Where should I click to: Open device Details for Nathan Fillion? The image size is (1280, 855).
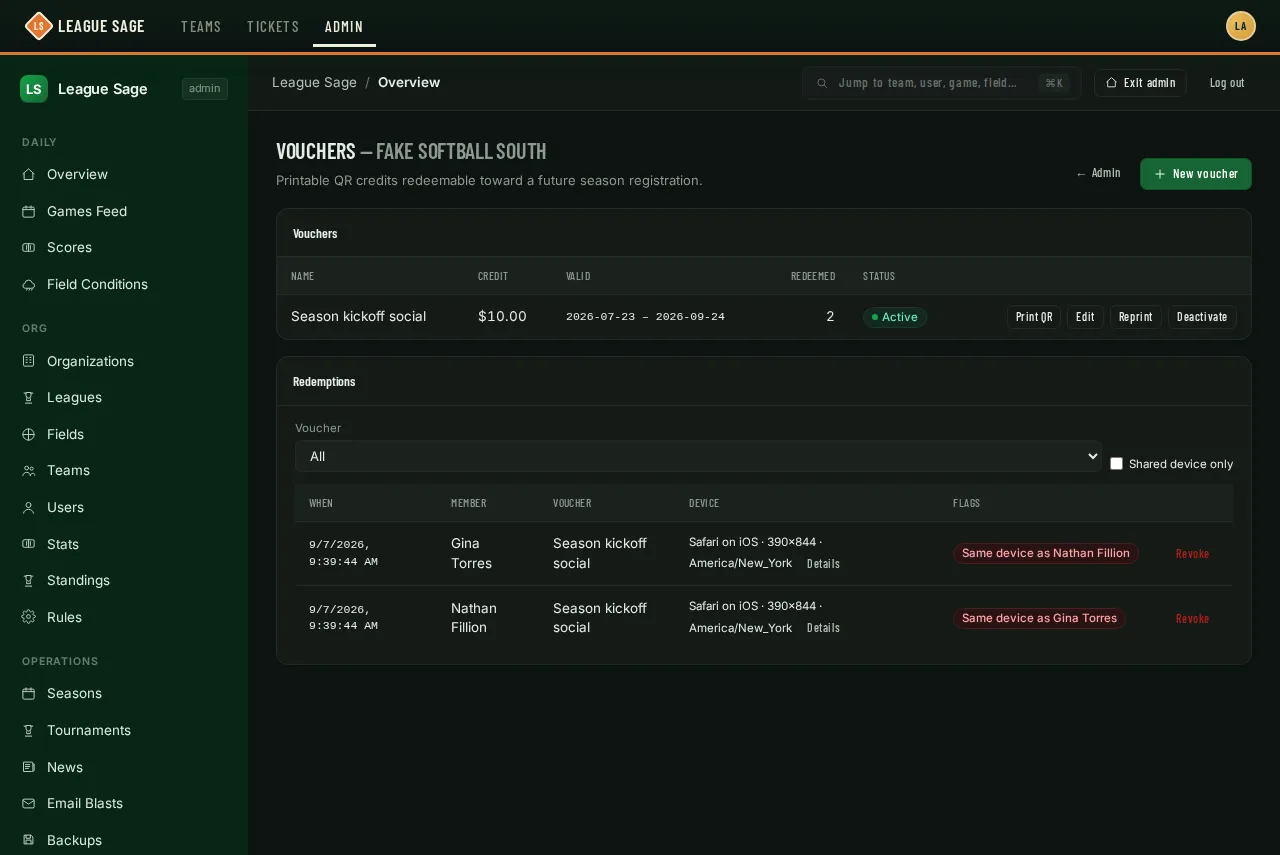click(823, 628)
